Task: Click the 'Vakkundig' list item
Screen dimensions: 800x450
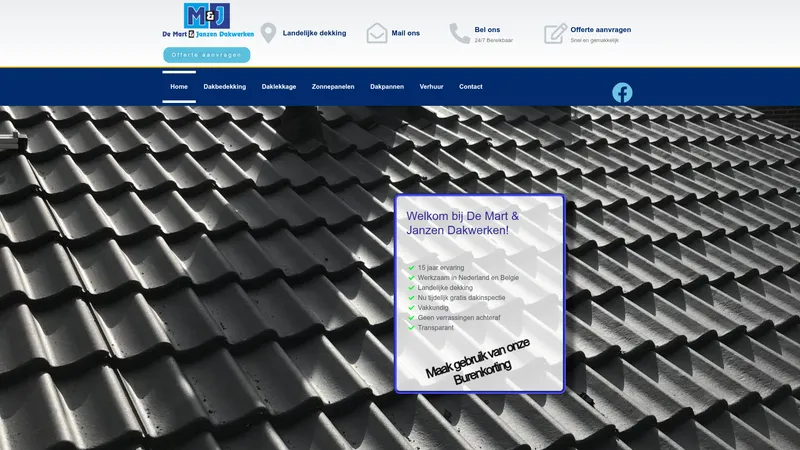Action: (x=433, y=308)
